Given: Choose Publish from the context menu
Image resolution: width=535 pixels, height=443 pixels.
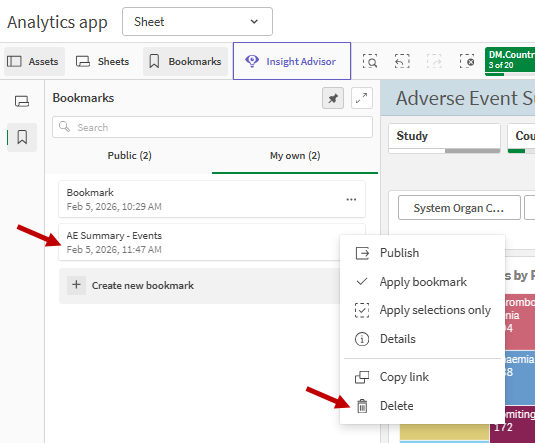Looking at the screenshot, I should [x=422, y=253].
